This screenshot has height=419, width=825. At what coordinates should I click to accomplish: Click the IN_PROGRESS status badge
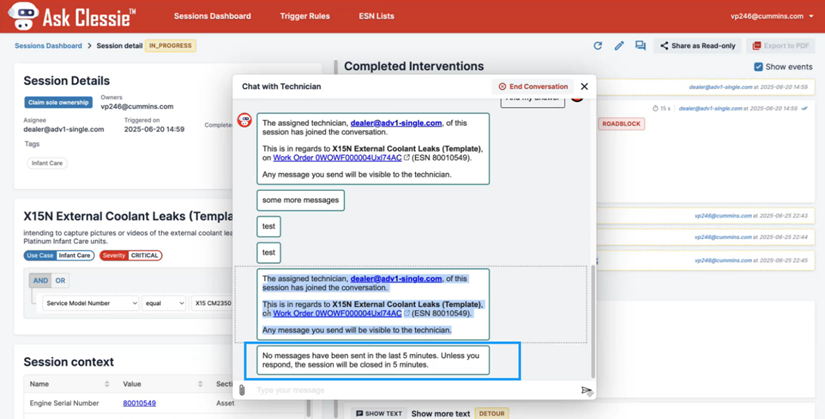point(170,46)
